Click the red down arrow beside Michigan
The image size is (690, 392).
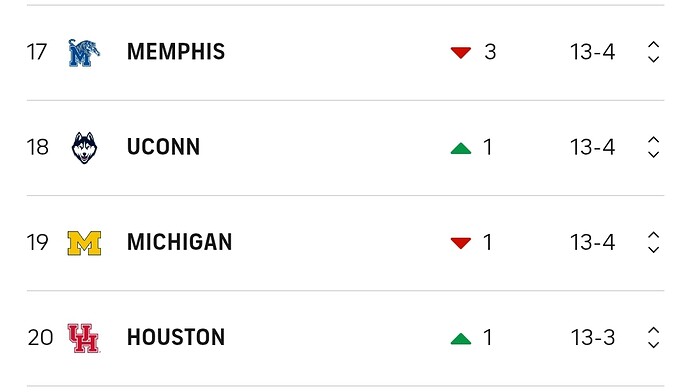[461, 243]
